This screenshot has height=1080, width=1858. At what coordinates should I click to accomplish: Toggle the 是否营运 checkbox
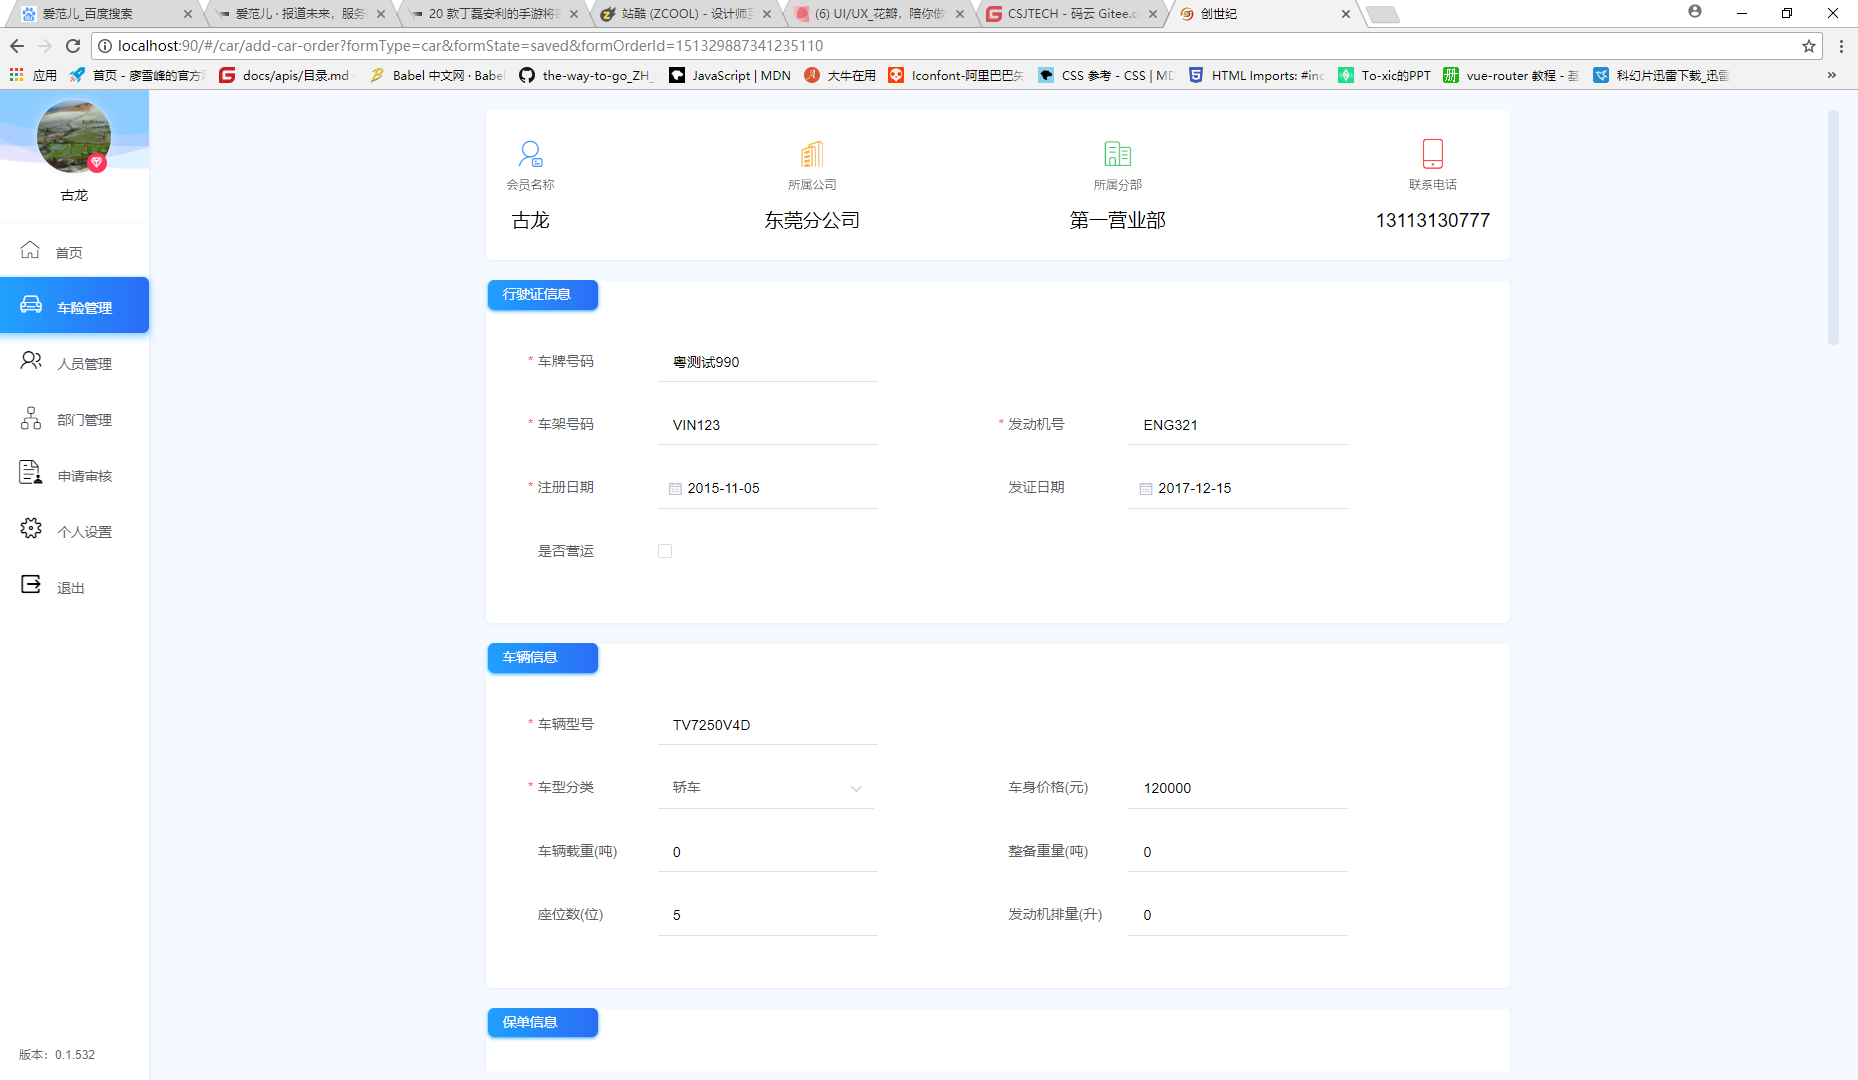[665, 551]
